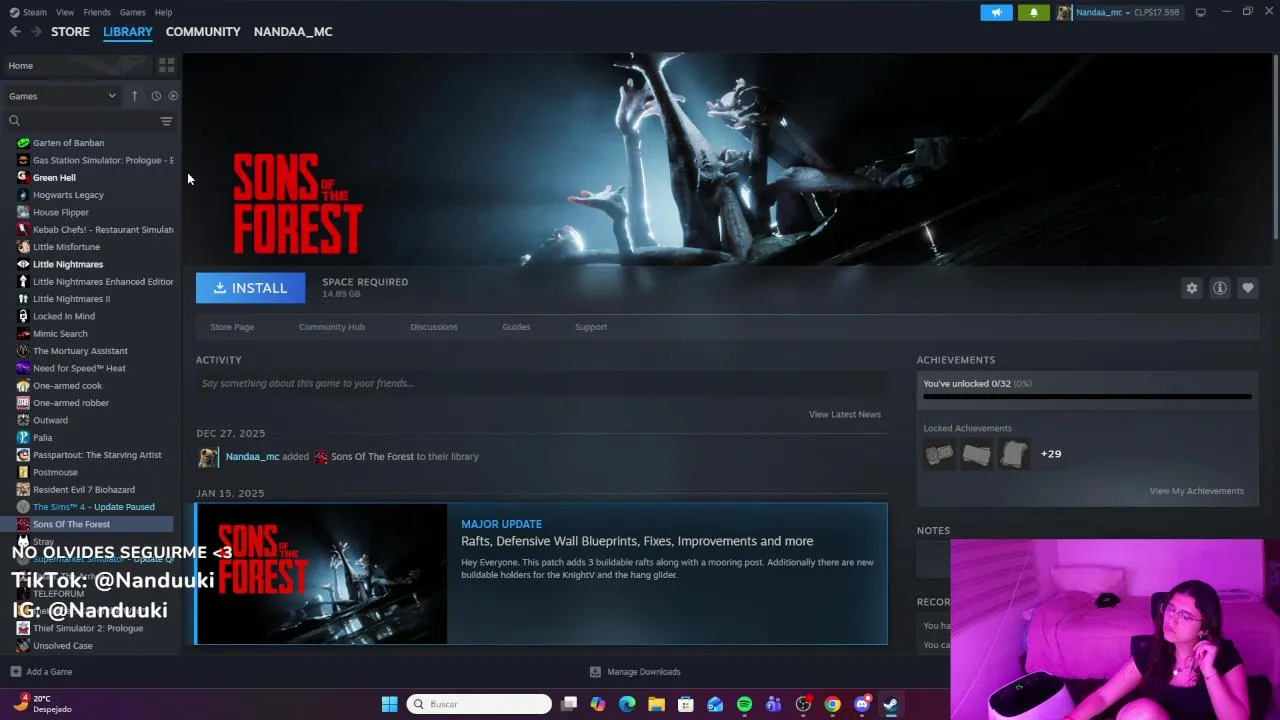Click first locked achievement icon
The image size is (1280, 720).
click(939, 454)
